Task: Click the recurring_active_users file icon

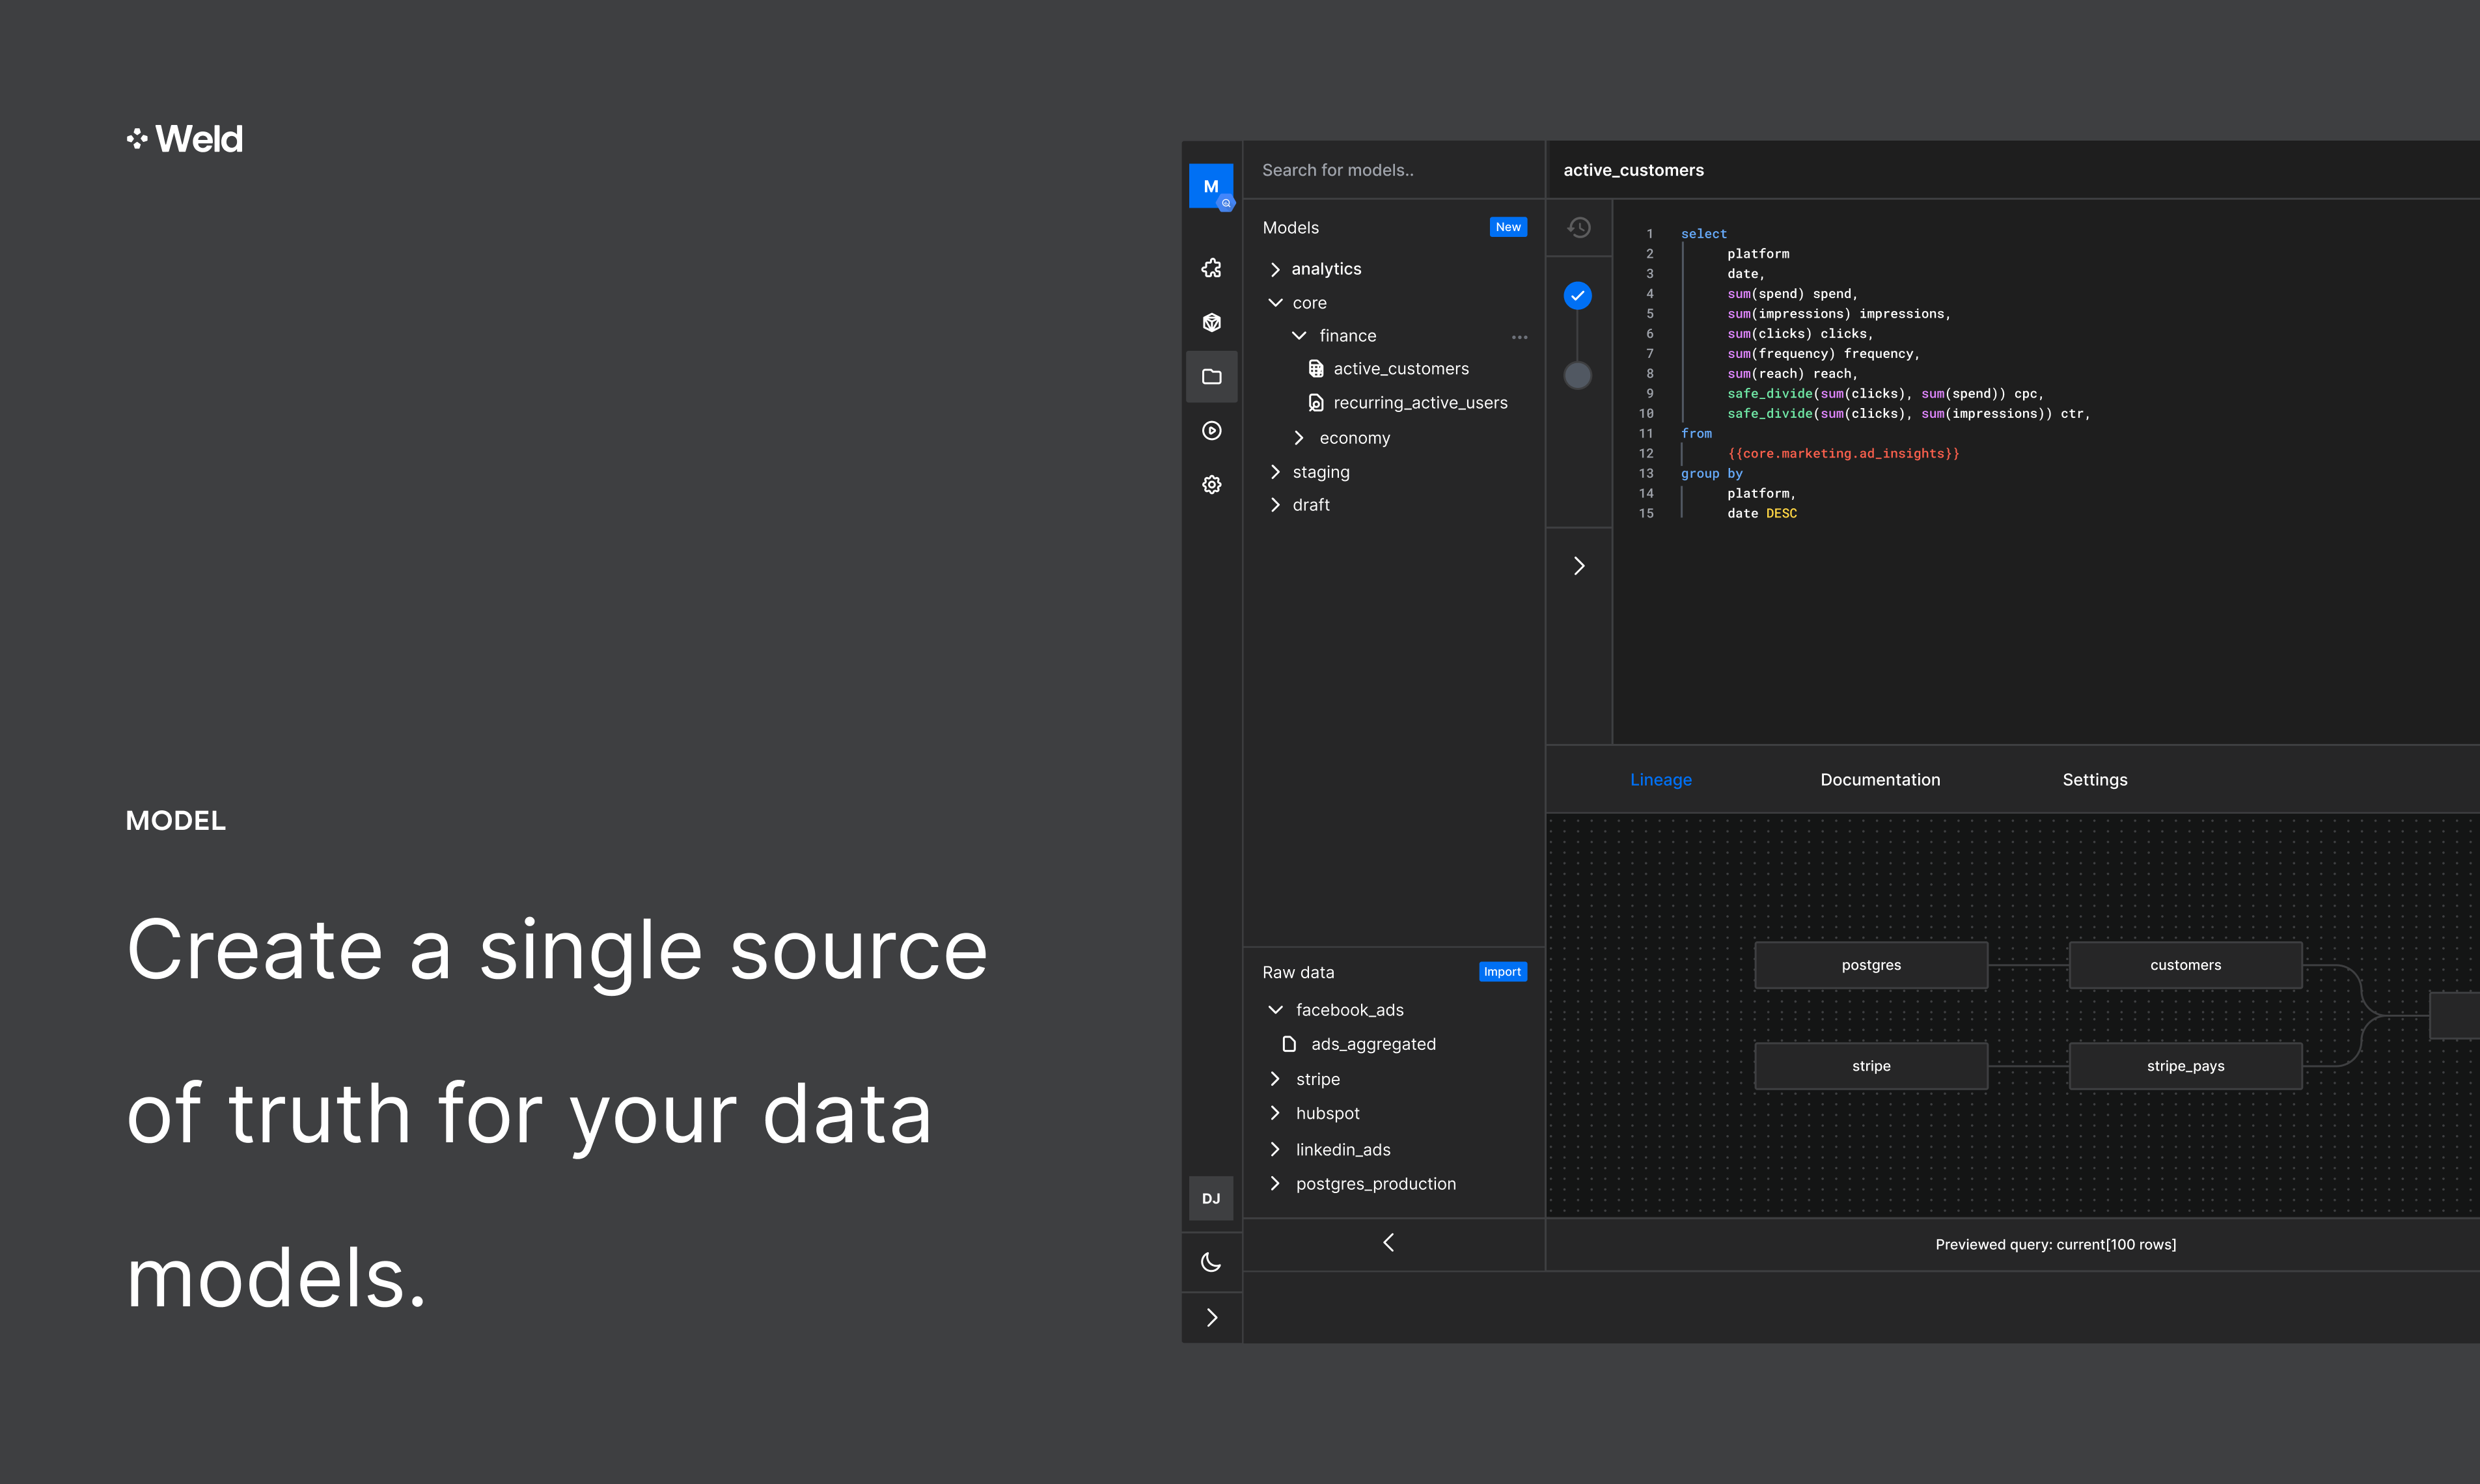Action: [x=1316, y=403]
